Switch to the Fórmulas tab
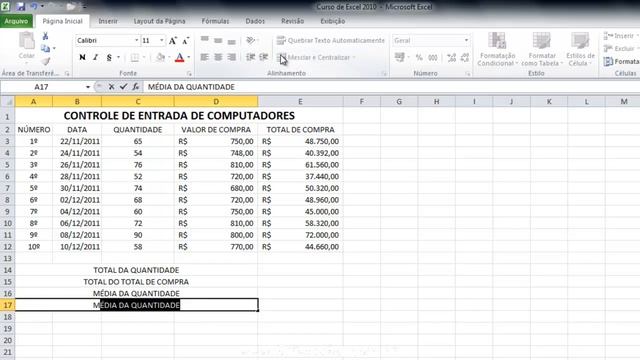The height and width of the screenshot is (360, 640). click(x=216, y=21)
